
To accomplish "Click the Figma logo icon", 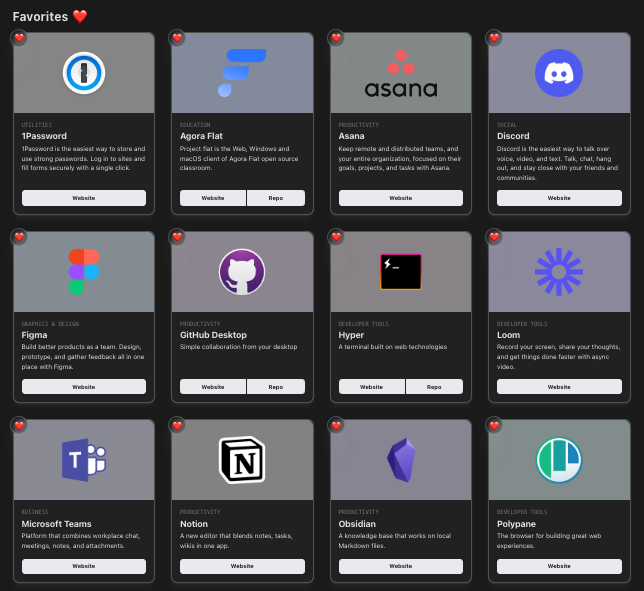I will tap(84, 271).
